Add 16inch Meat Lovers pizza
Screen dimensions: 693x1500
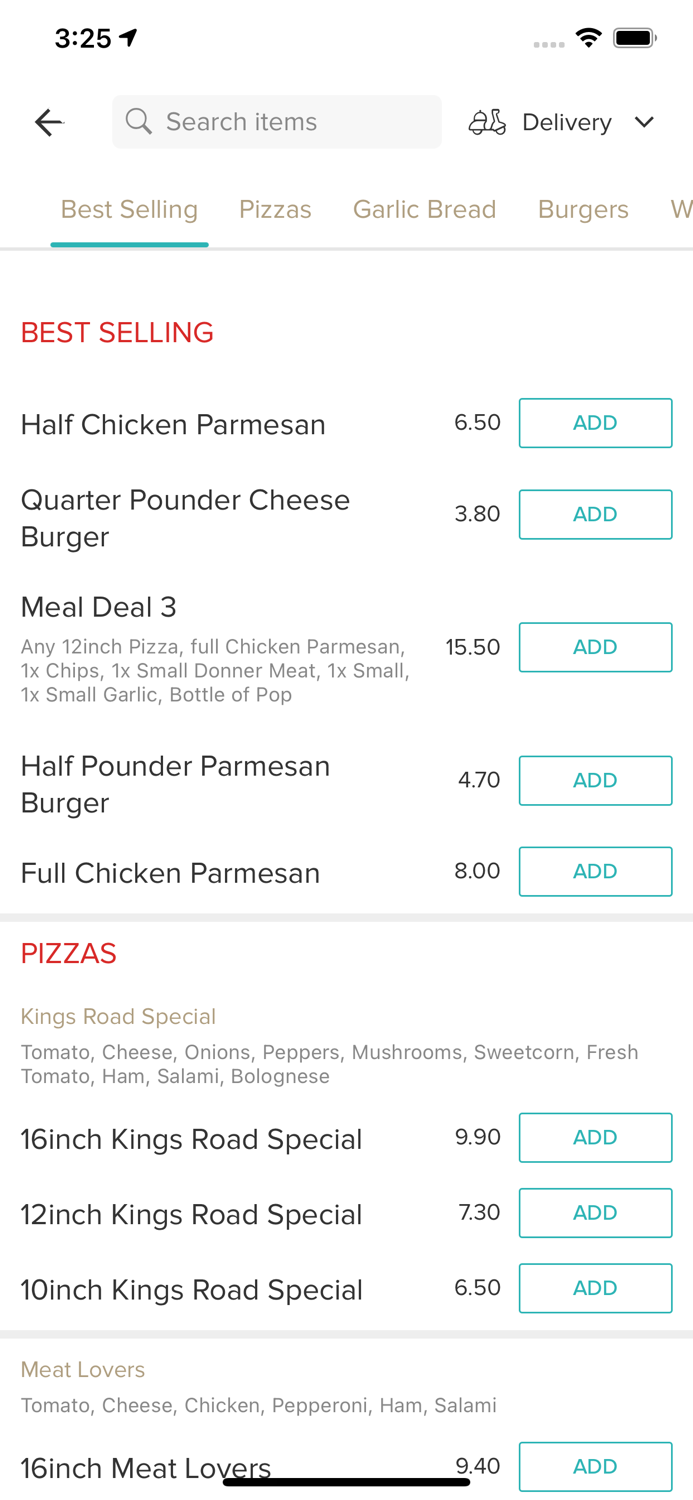click(595, 1466)
